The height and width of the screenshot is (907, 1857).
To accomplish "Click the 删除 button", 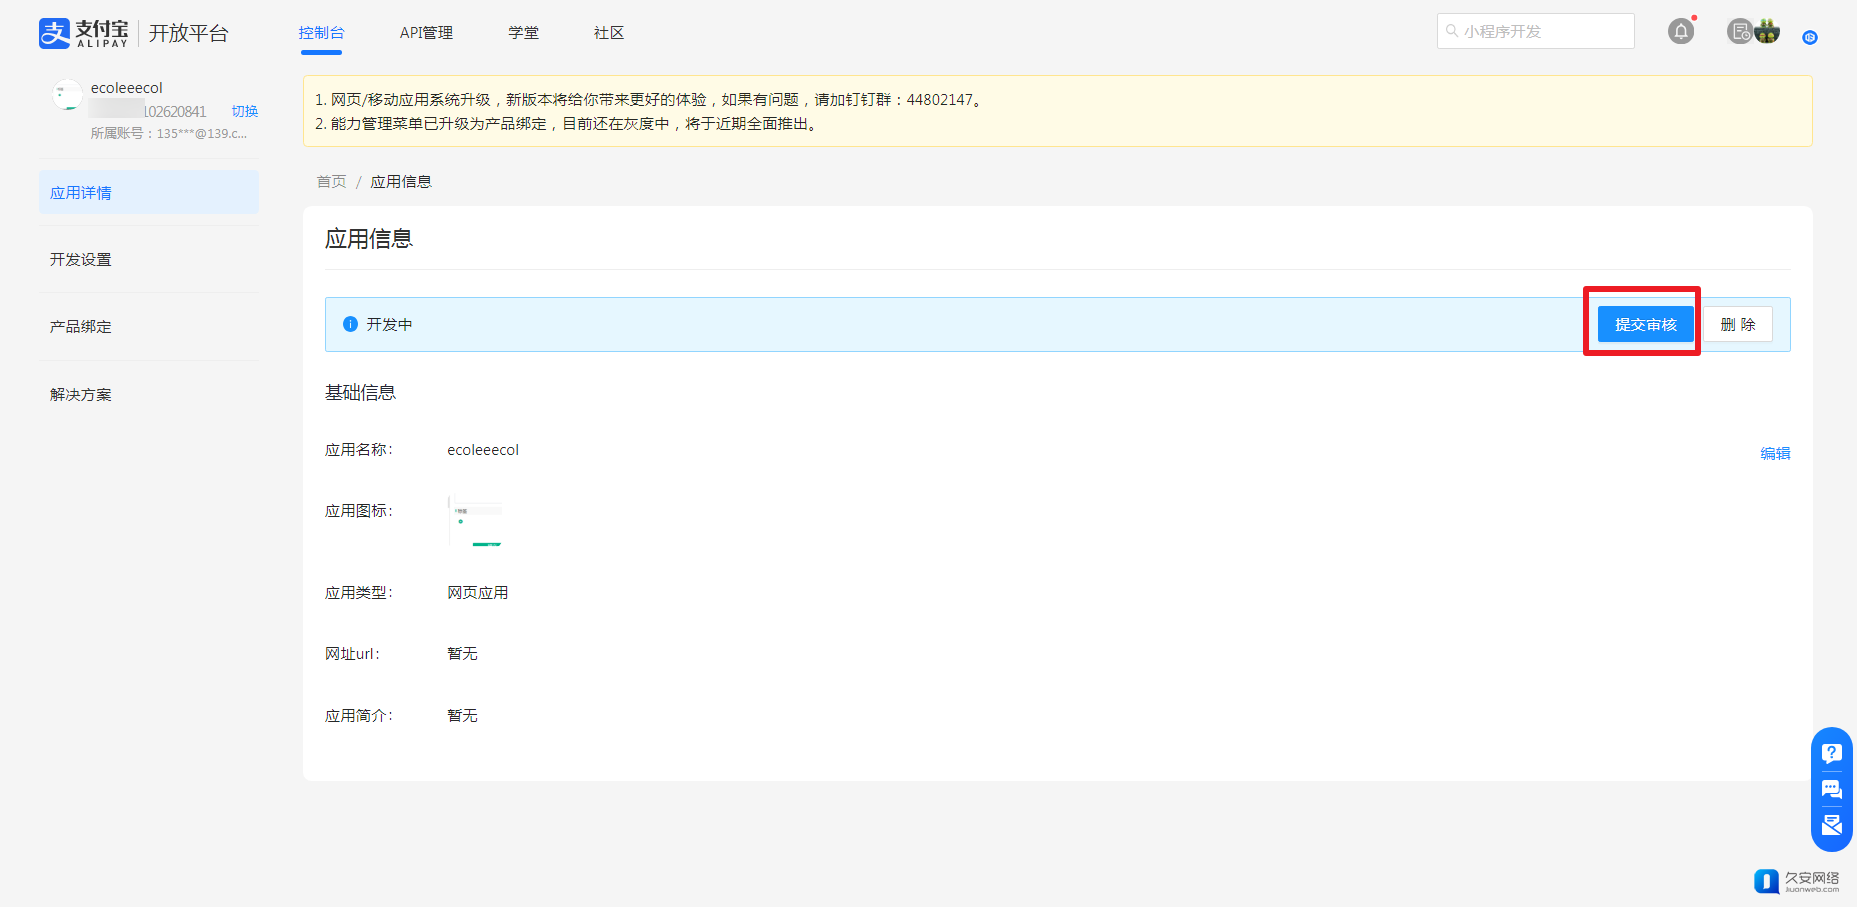I will (1737, 324).
